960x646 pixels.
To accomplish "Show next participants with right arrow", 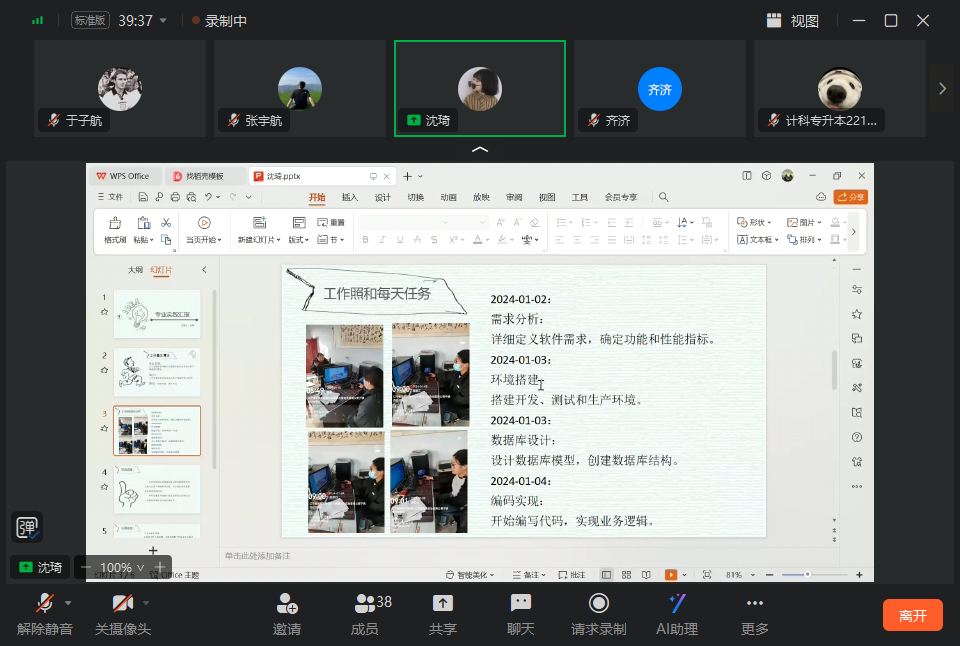I will tap(942, 88).
